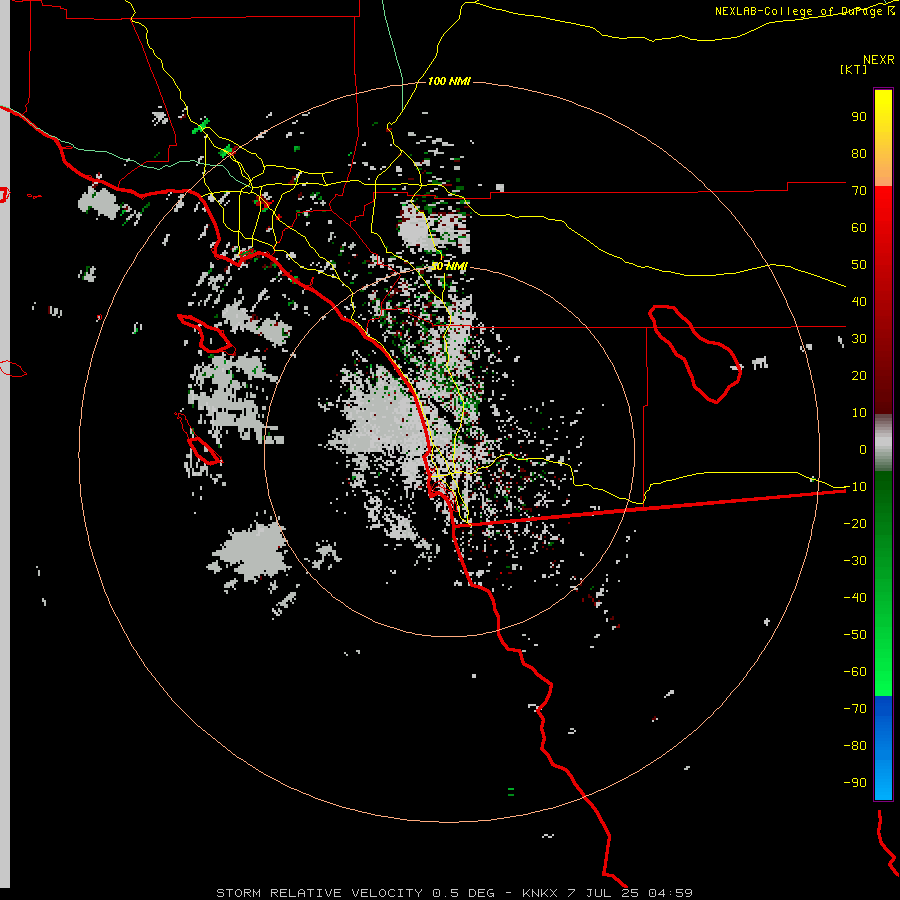This screenshot has width=900, height=900.
Task: Click the 30 value on the velocity scale
Action: click(859, 339)
